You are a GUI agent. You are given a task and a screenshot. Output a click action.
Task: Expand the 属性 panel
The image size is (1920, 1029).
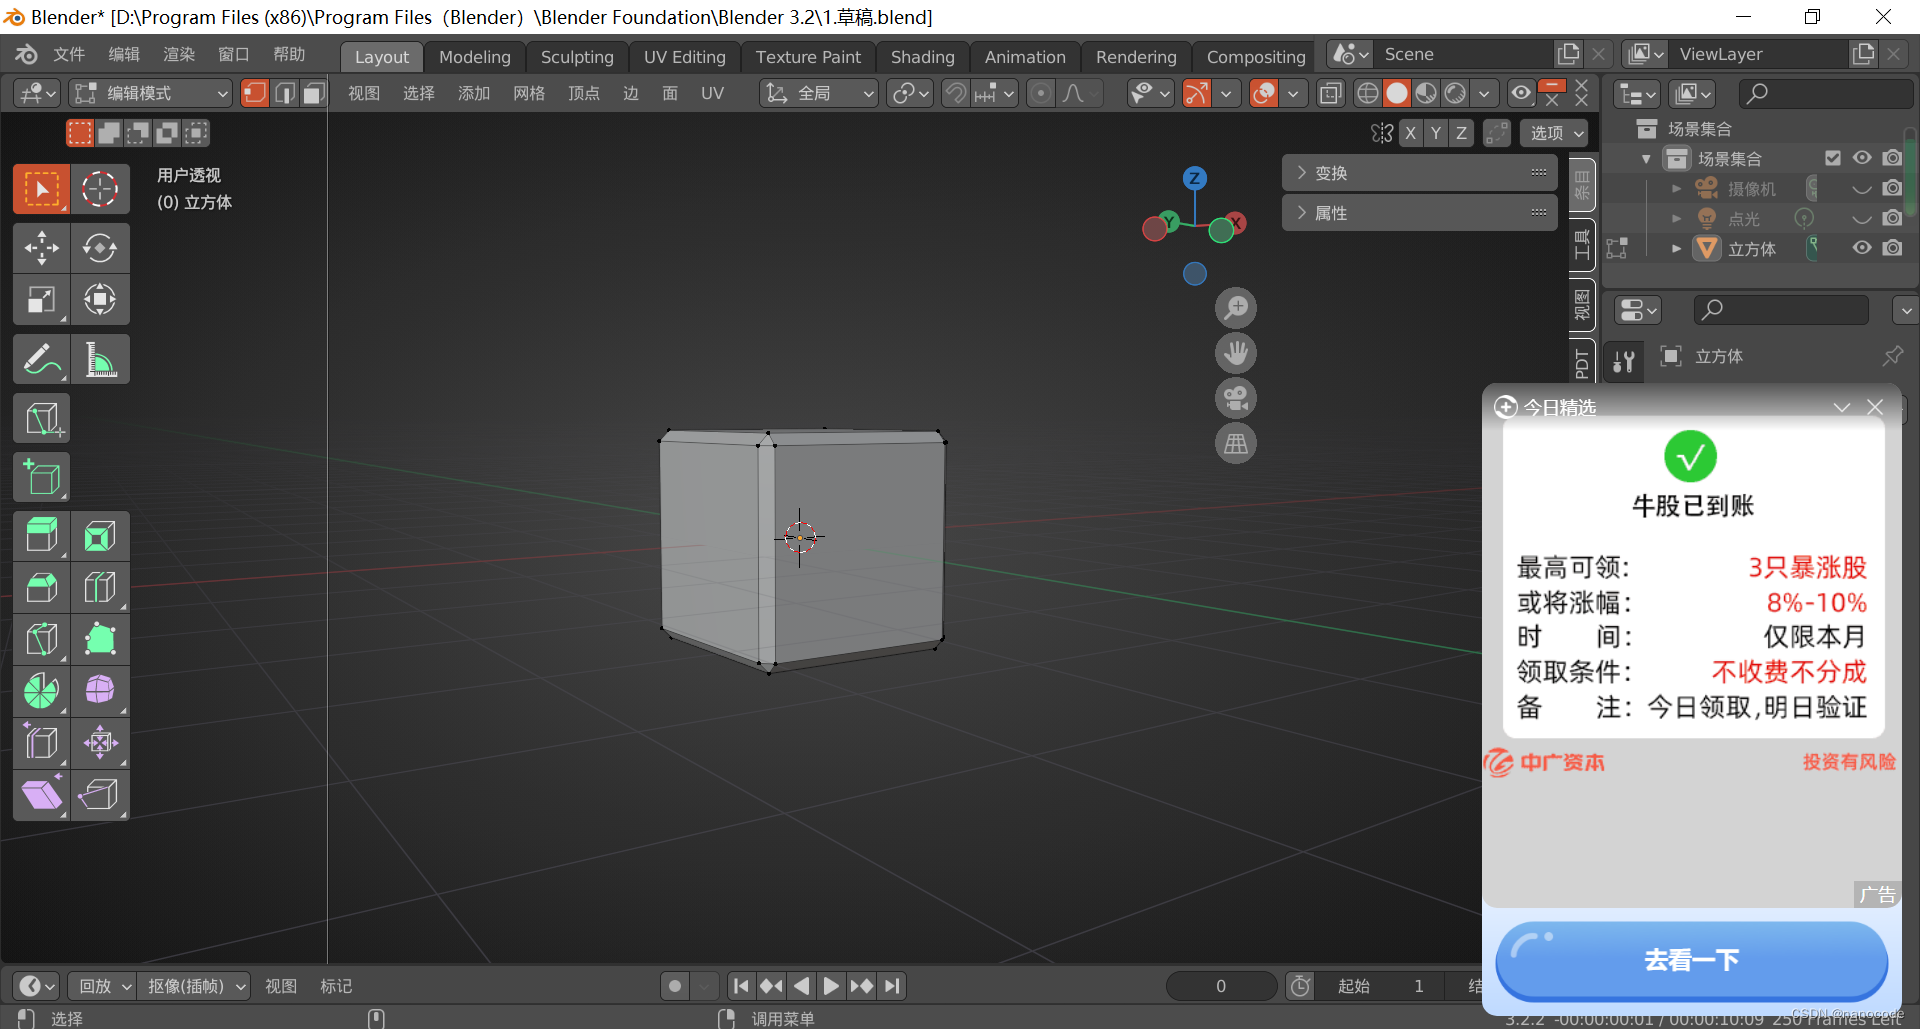[x=1419, y=213]
